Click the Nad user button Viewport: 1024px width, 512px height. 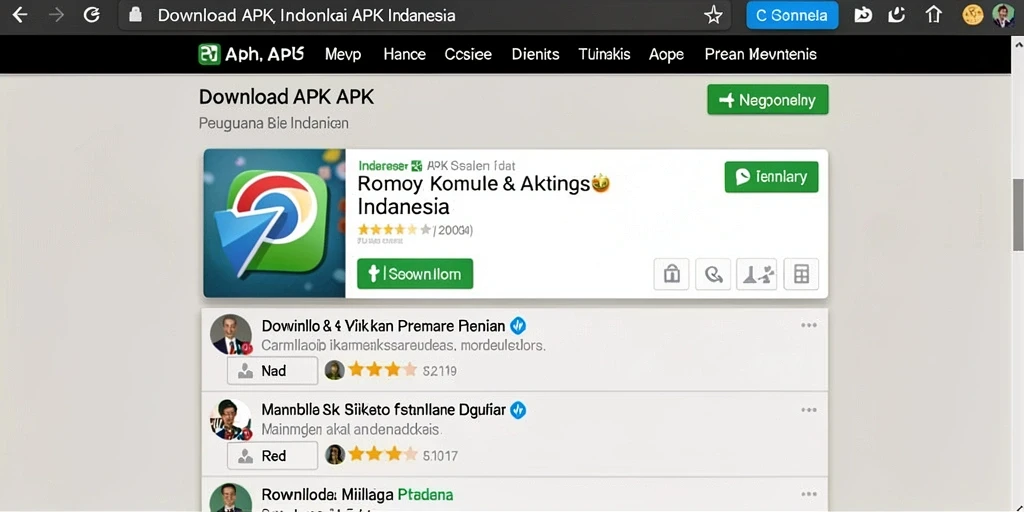pyautogui.click(x=272, y=371)
